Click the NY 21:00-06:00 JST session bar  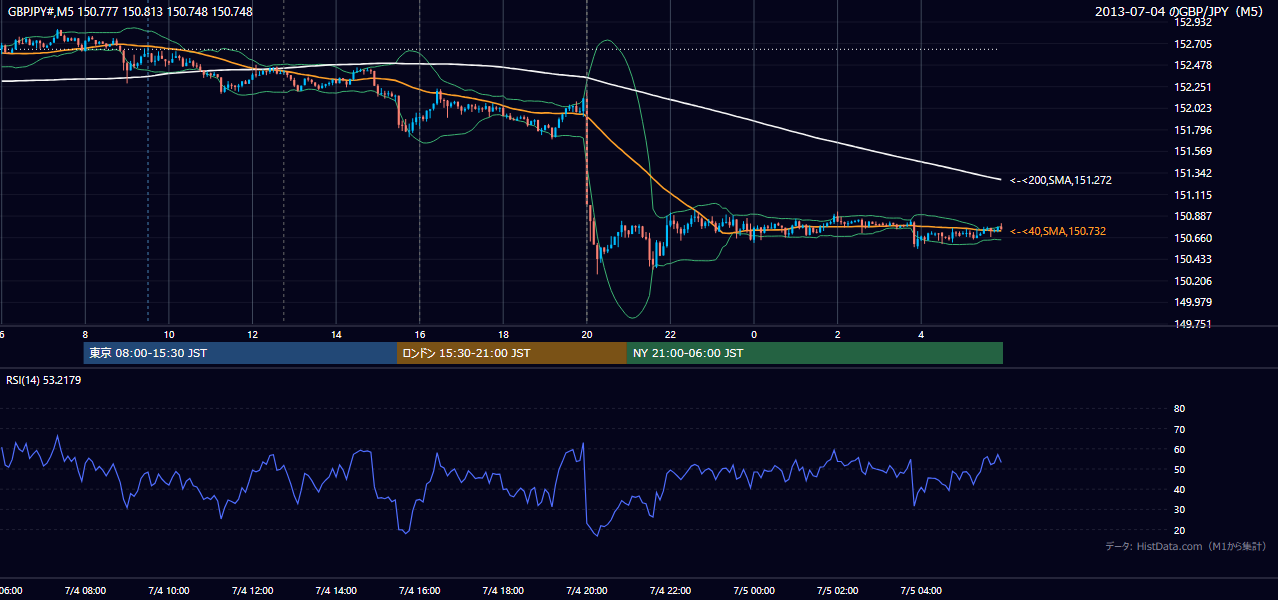click(x=815, y=353)
